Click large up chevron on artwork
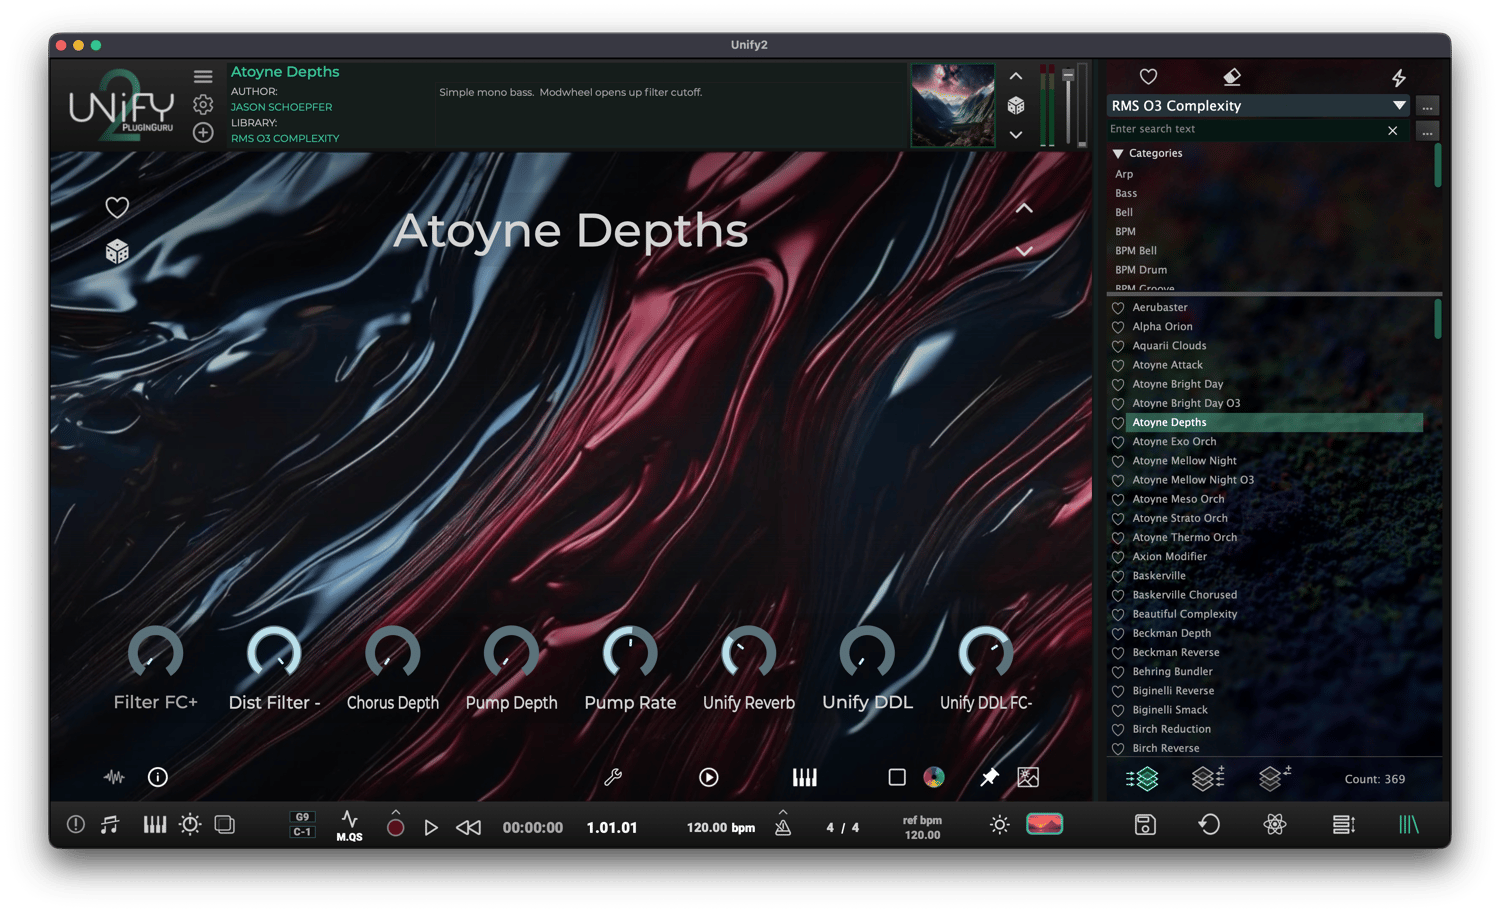 pyautogui.click(x=1024, y=208)
